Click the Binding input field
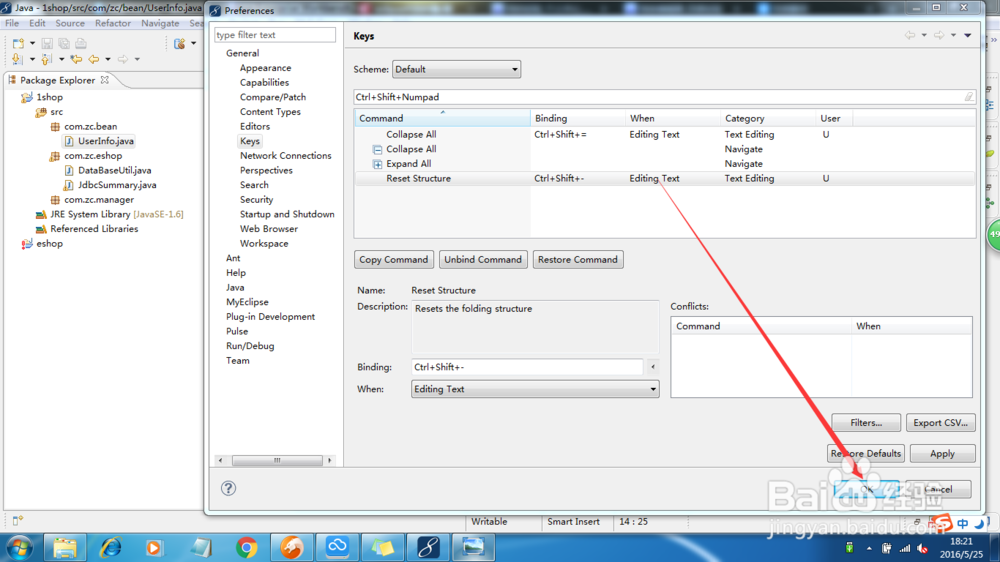1000x562 pixels. 527,367
